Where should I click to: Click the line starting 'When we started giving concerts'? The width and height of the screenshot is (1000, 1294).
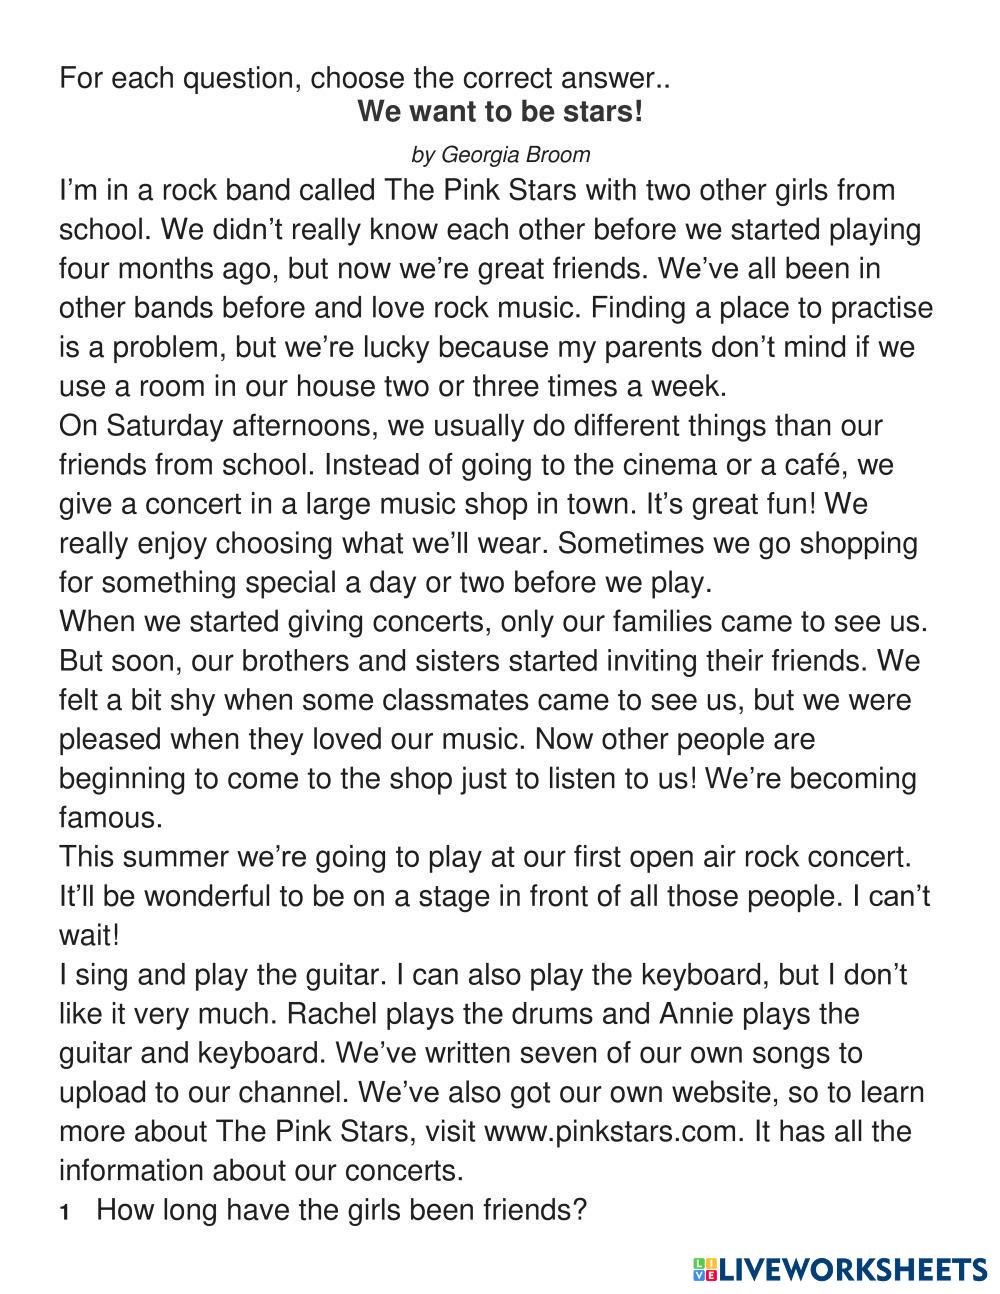pos(493,621)
